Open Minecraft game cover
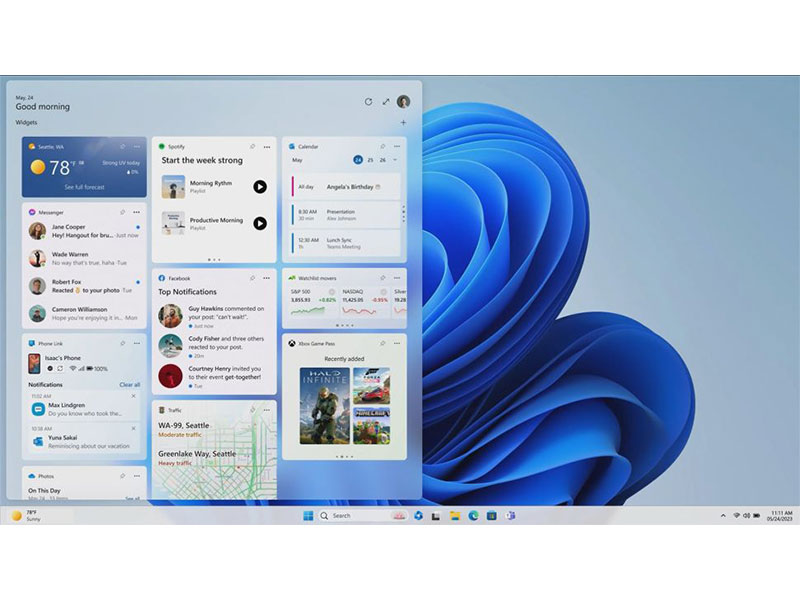800x600 pixels. pyautogui.click(x=371, y=426)
